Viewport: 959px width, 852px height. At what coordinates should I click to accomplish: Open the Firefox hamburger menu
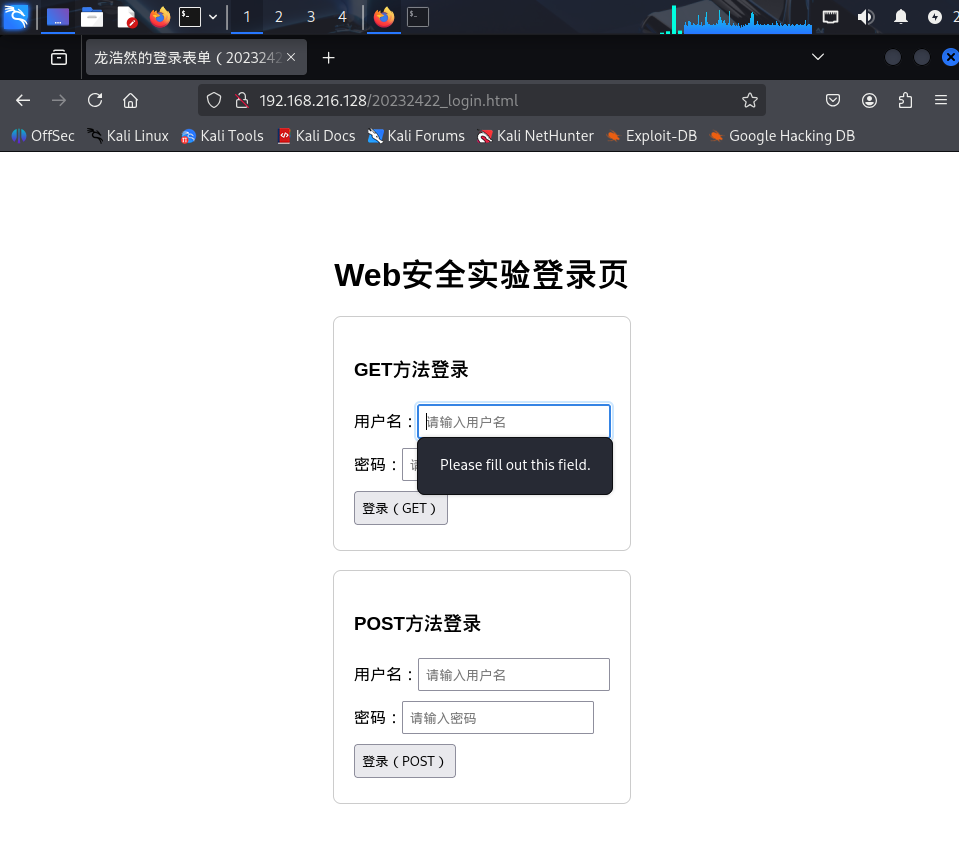tap(941, 100)
